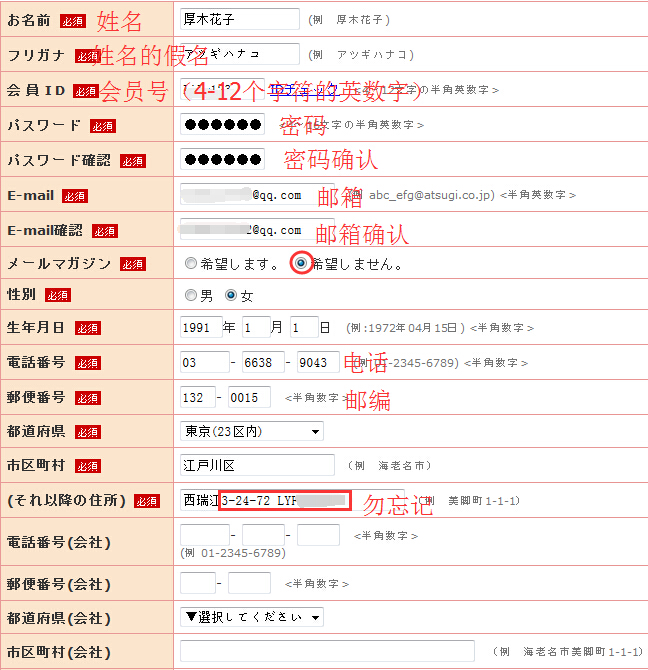Click the お名前 field containing 厚木花子

tap(240, 19)
